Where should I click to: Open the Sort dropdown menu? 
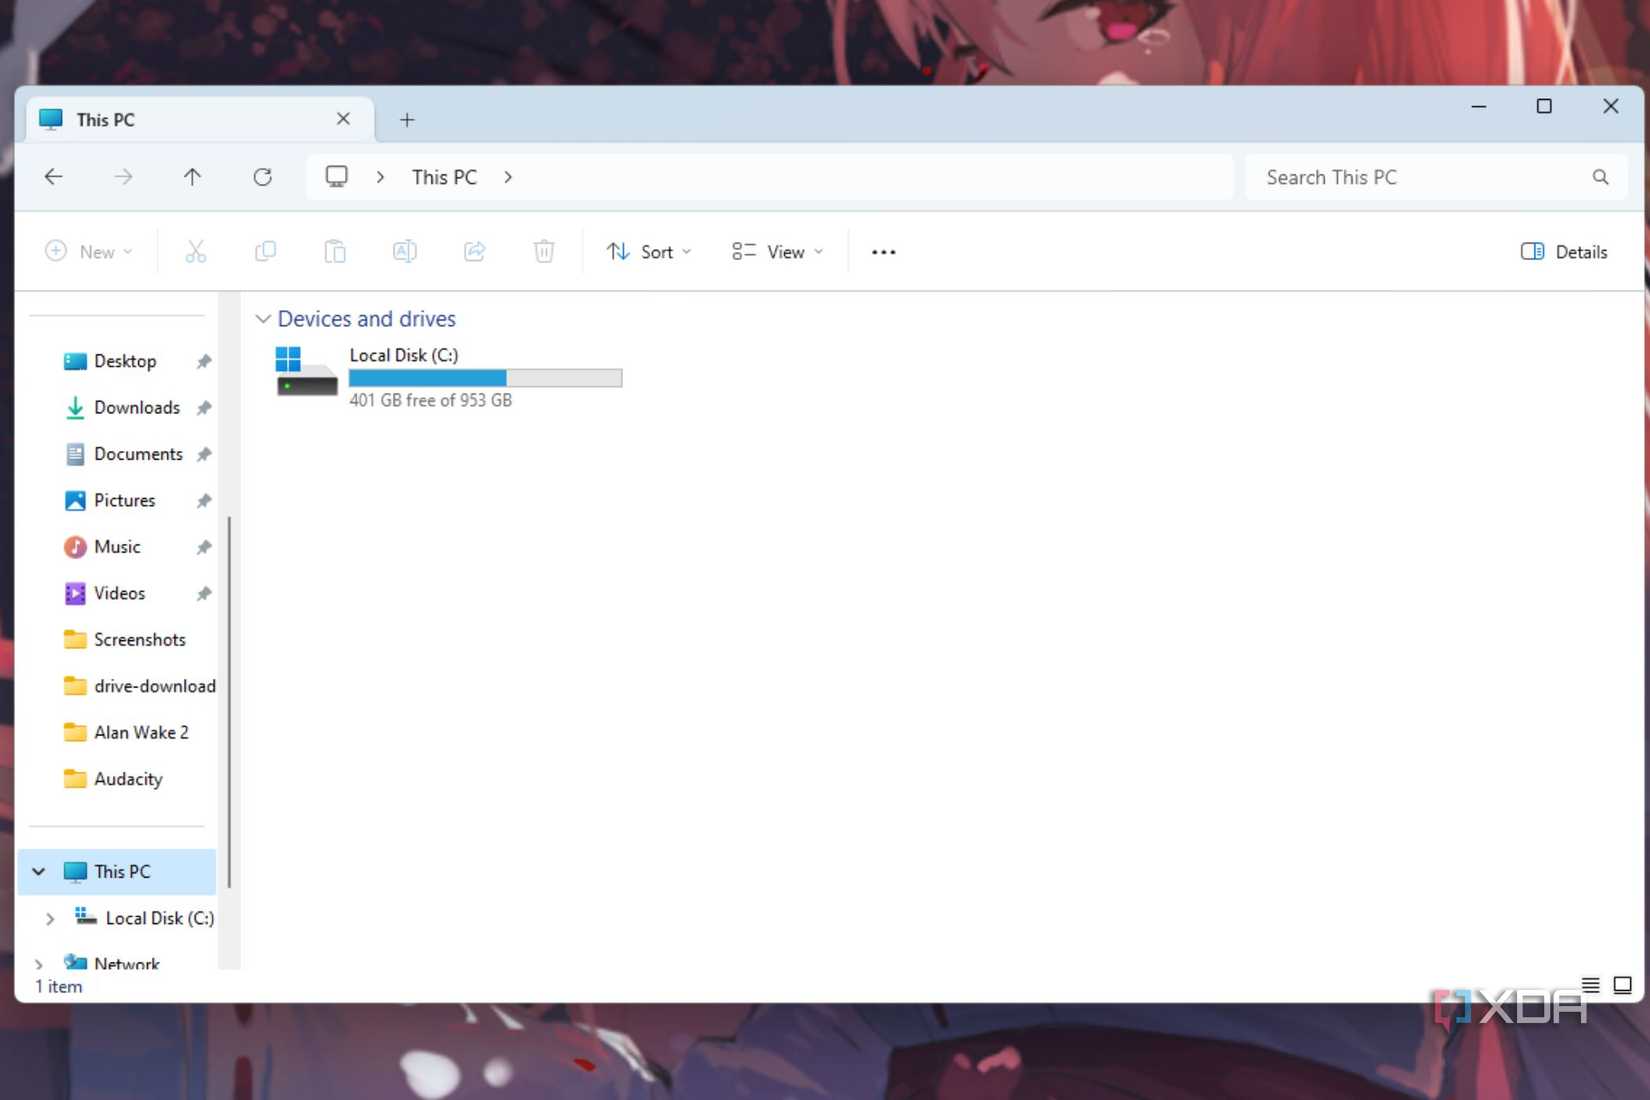(649, 252)
